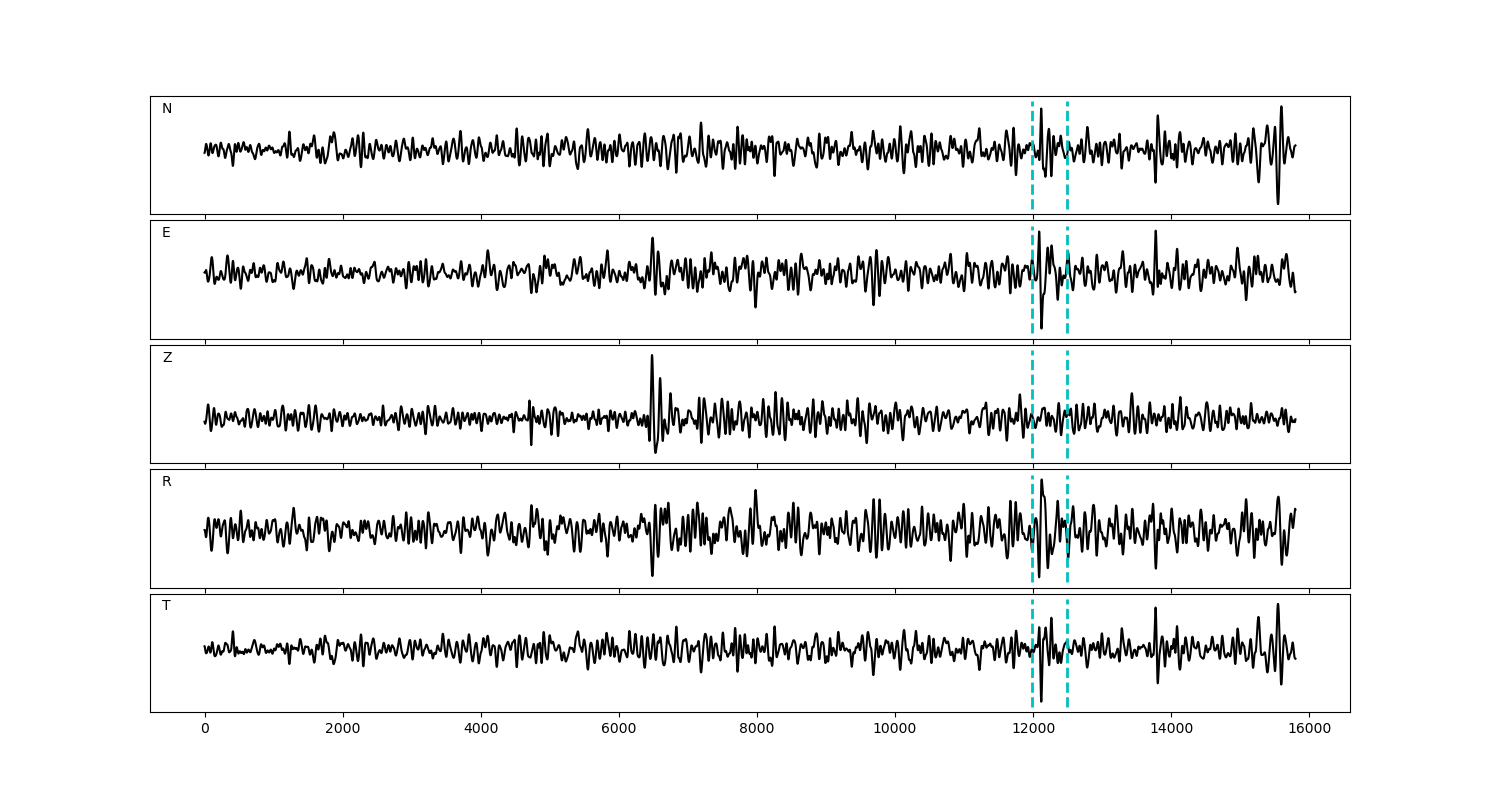Click the 14000 x-axis tick label
Screen dimensions: 1500x800
pos(1170,730)
